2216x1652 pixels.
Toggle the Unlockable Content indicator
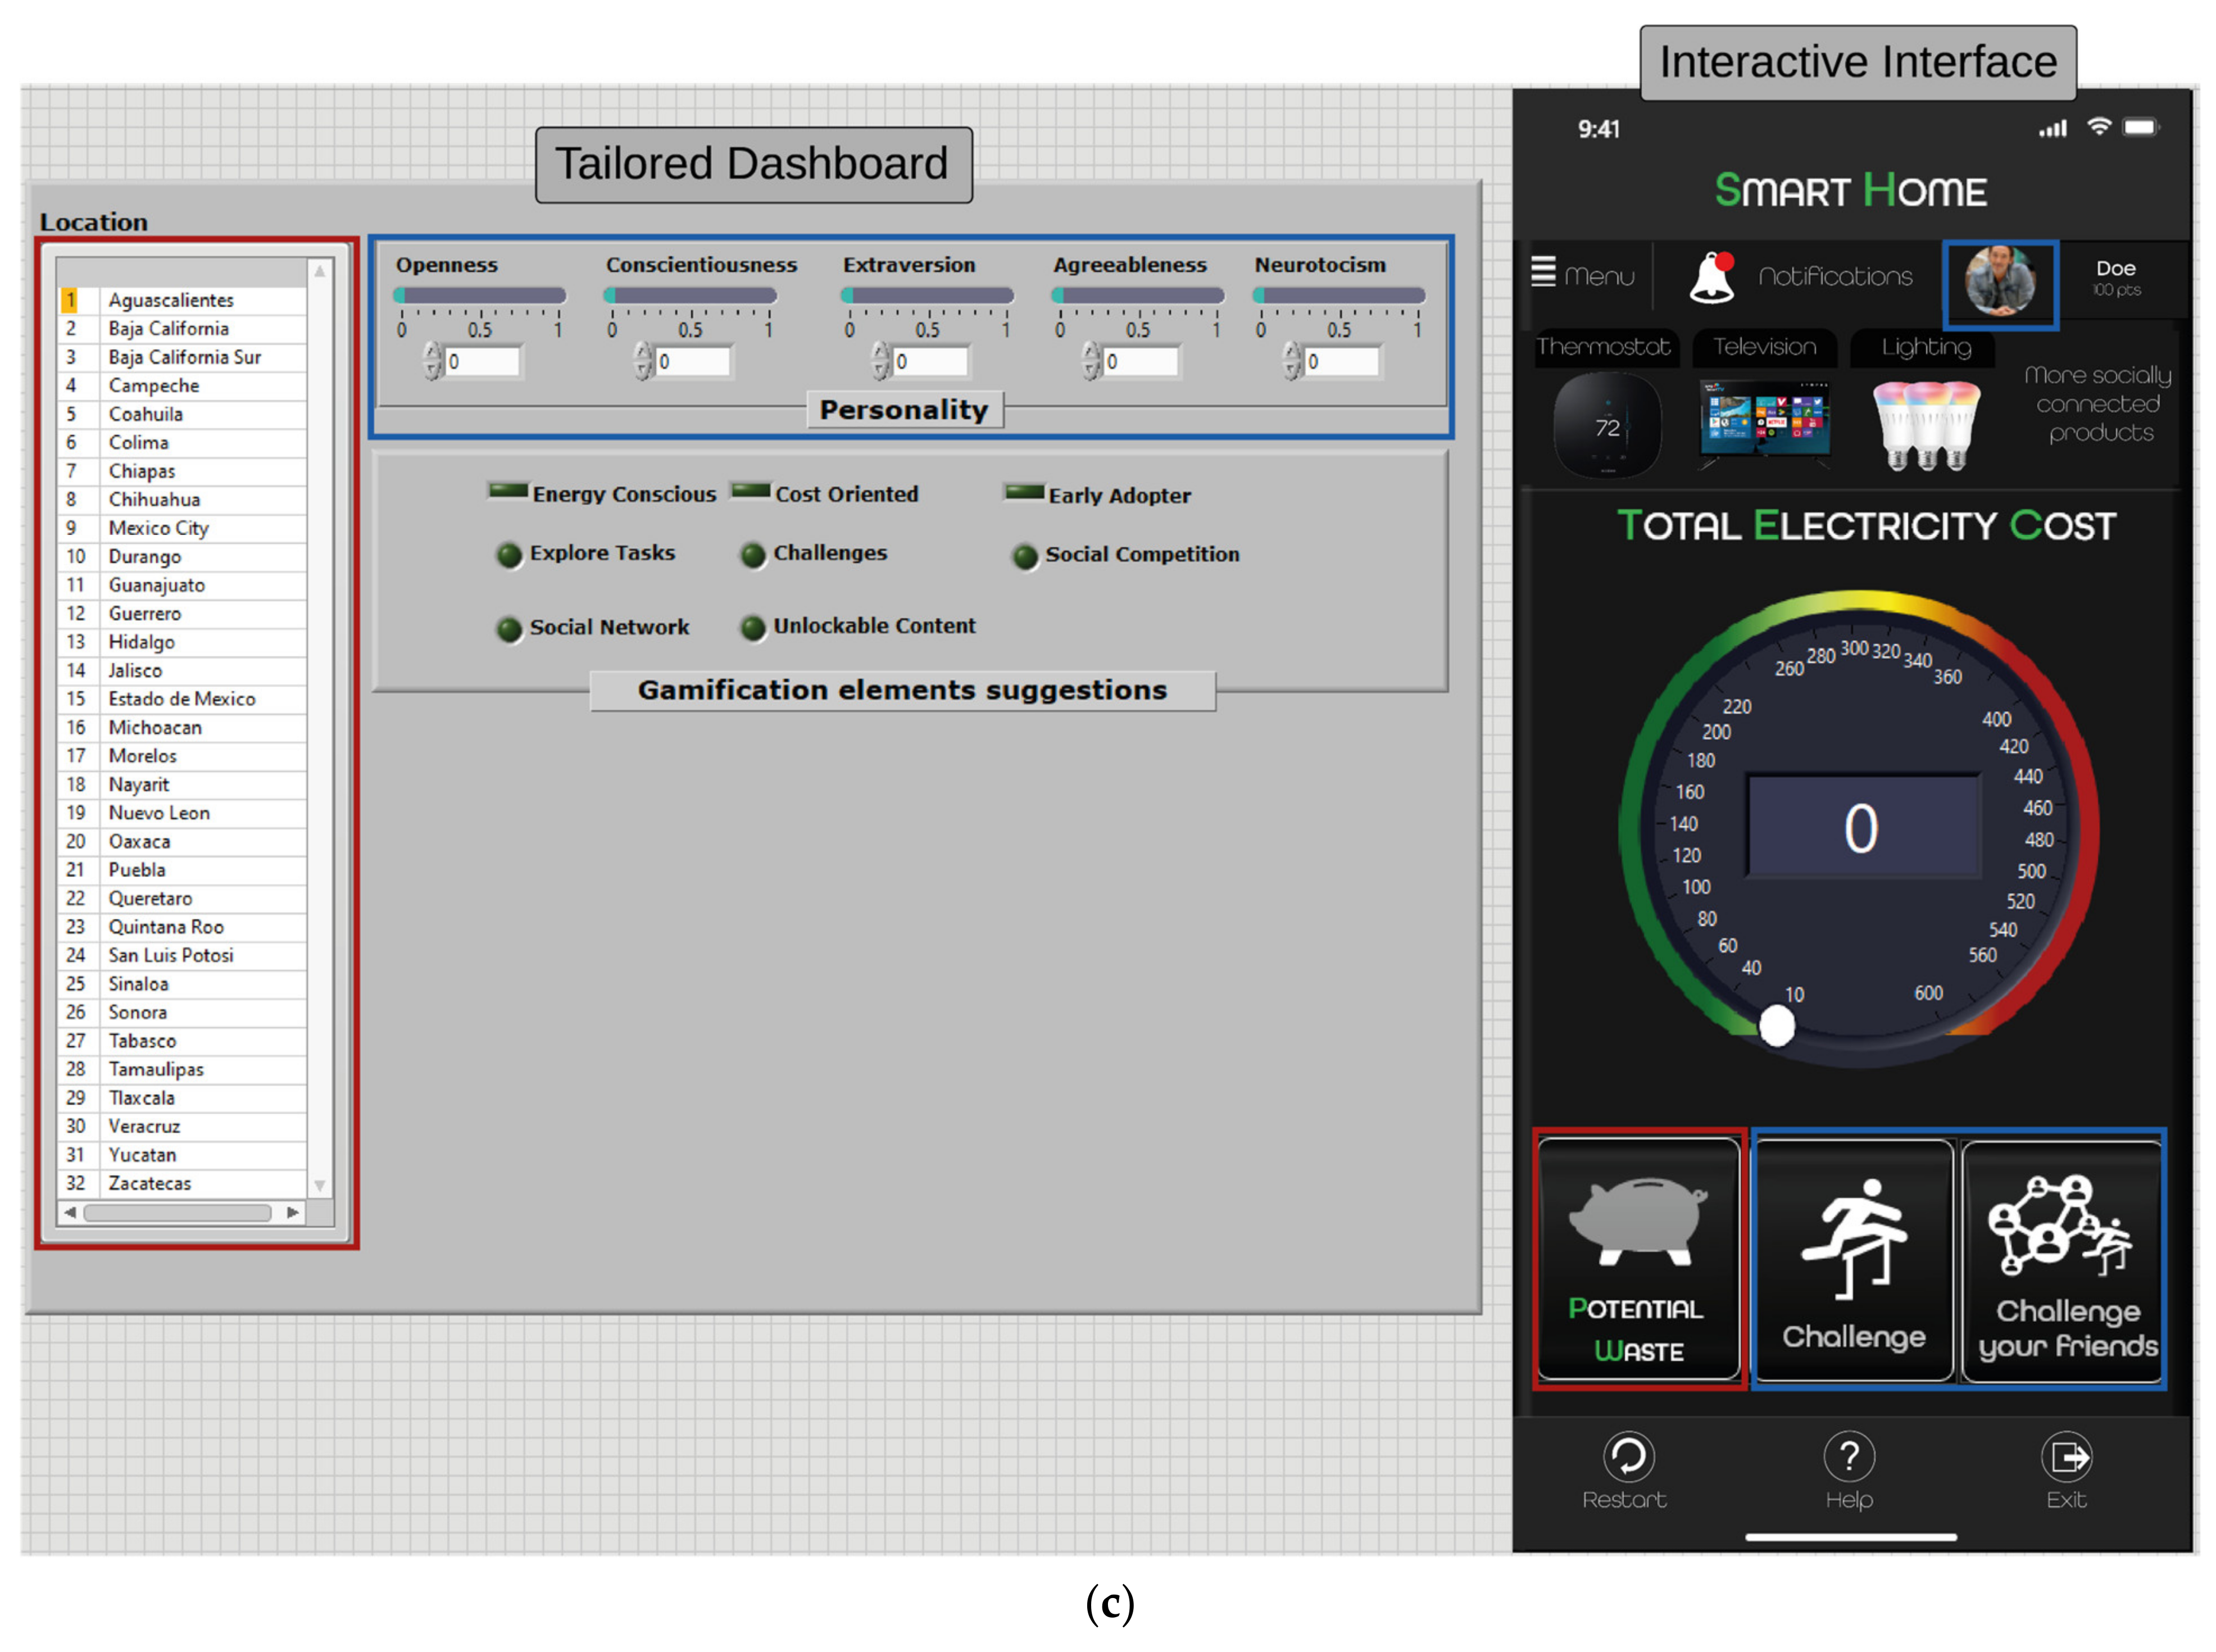pyautogui.click(x=752, y=628)
